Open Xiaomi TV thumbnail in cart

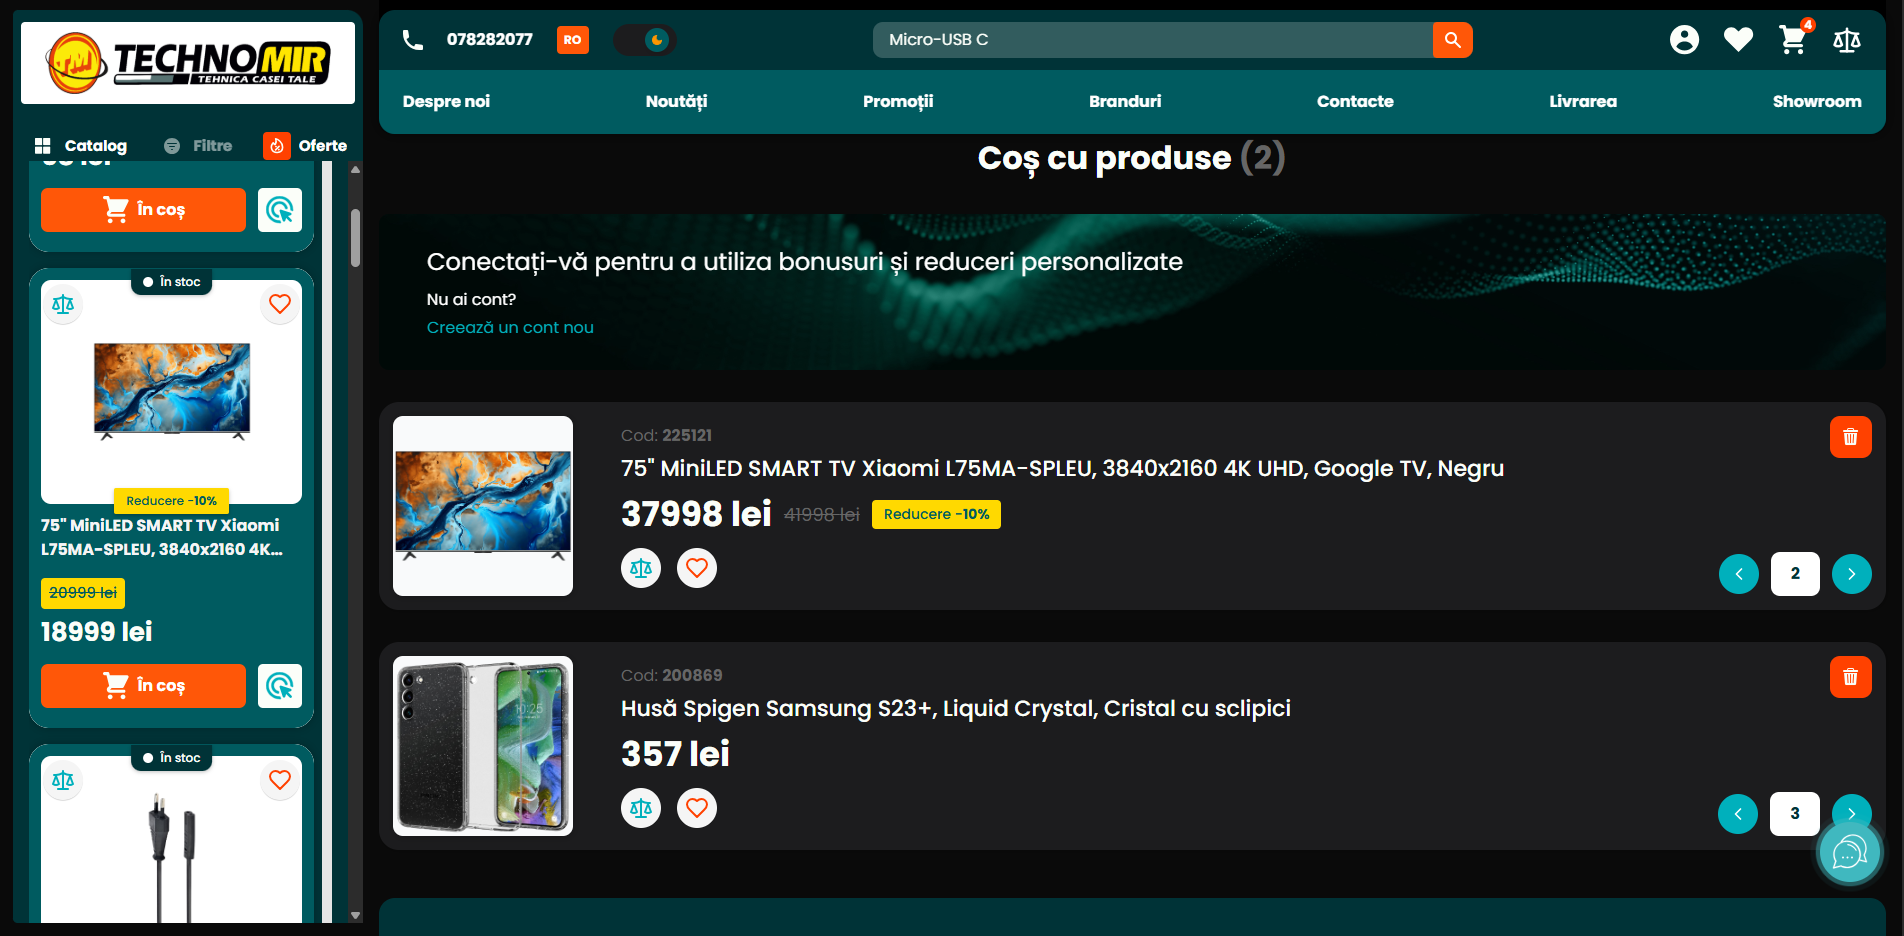pos(483,506)
